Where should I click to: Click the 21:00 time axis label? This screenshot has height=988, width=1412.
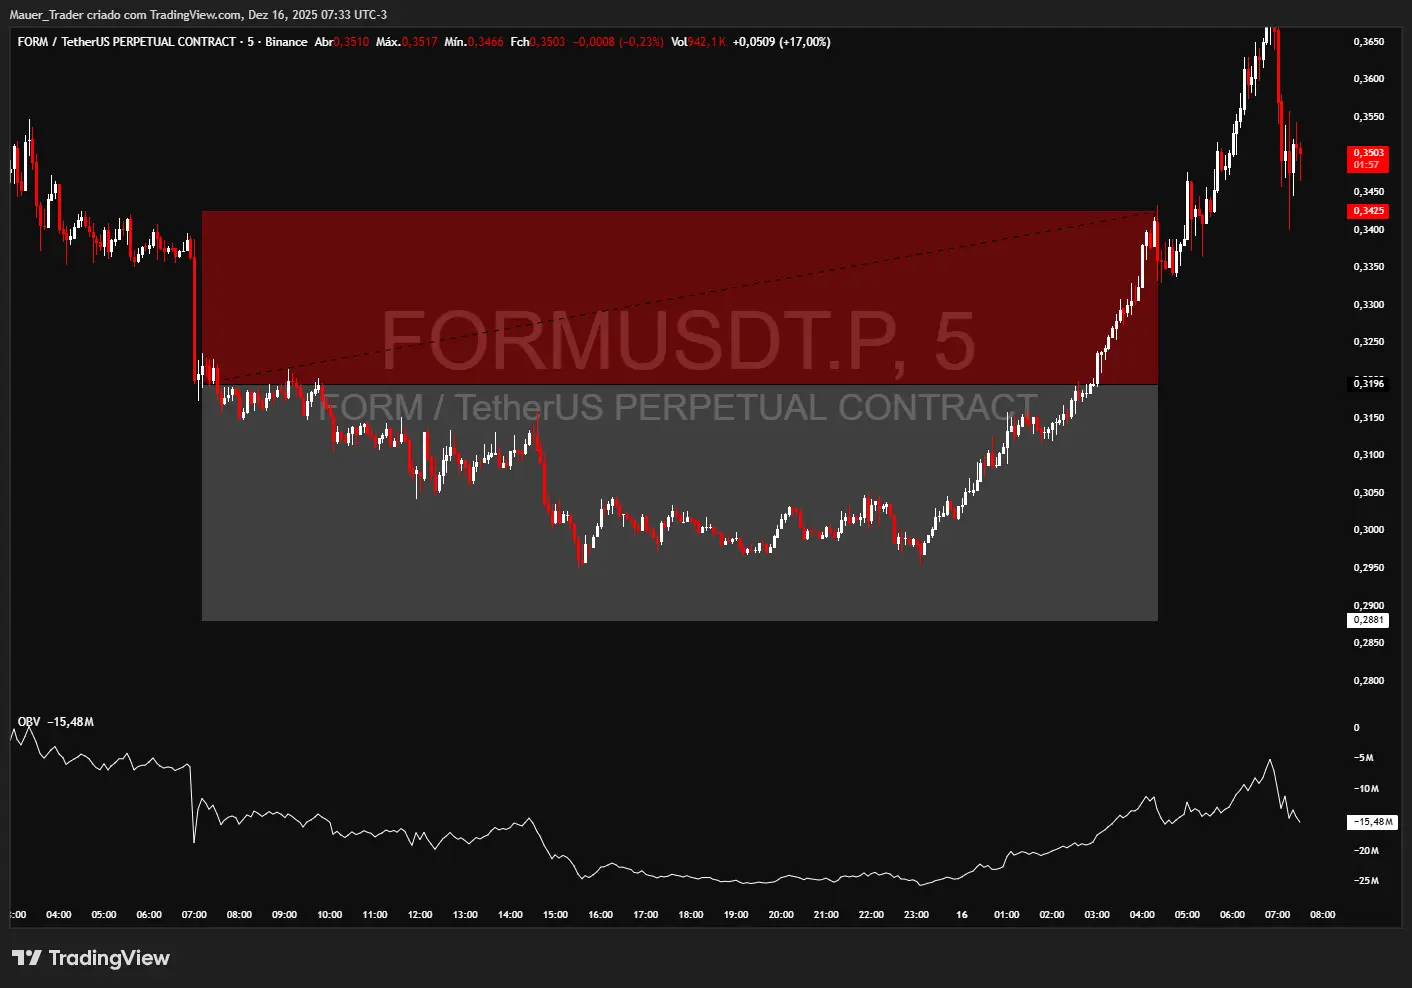(x=826, y=915)
